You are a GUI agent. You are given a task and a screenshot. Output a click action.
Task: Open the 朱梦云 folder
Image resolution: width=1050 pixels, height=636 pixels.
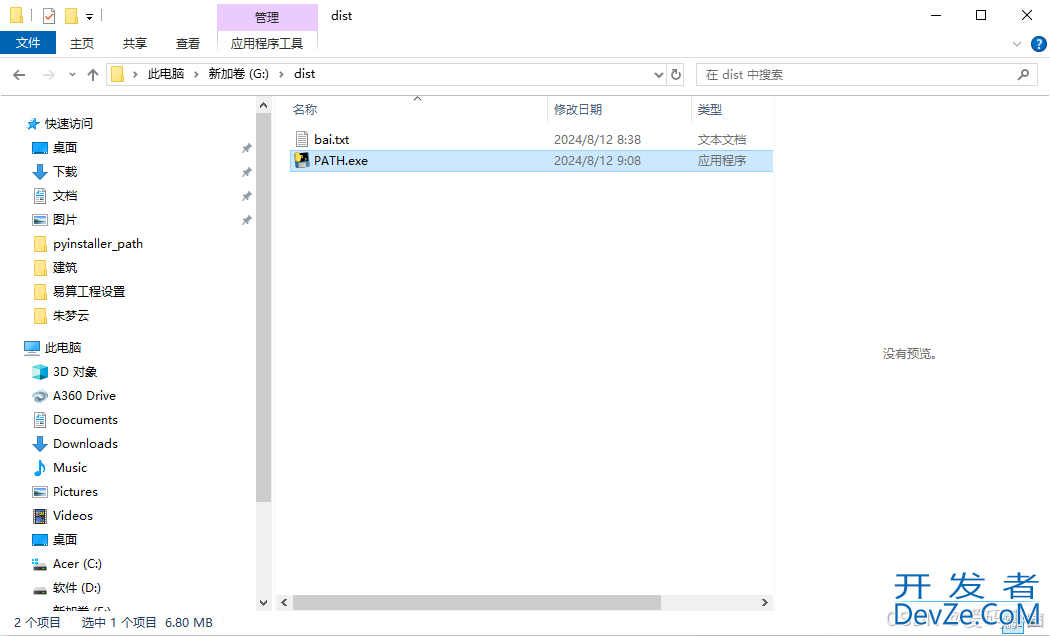tap(71, 315)
